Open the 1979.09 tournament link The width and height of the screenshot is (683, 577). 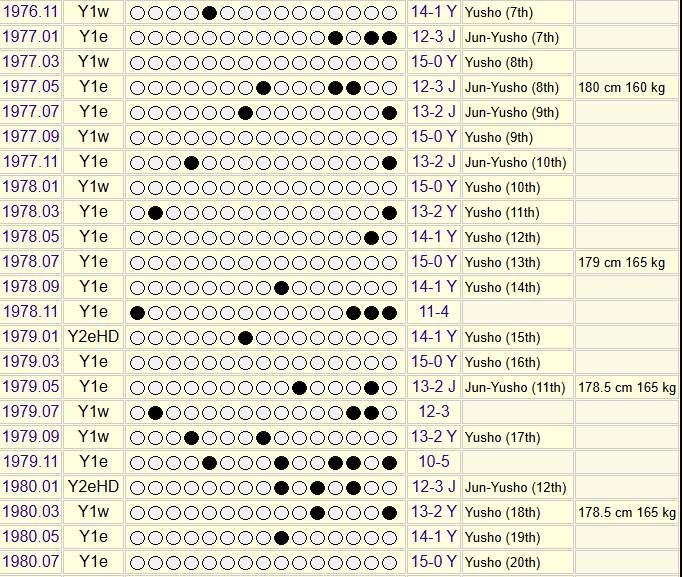pyautogui.click(x=30, y=437)
